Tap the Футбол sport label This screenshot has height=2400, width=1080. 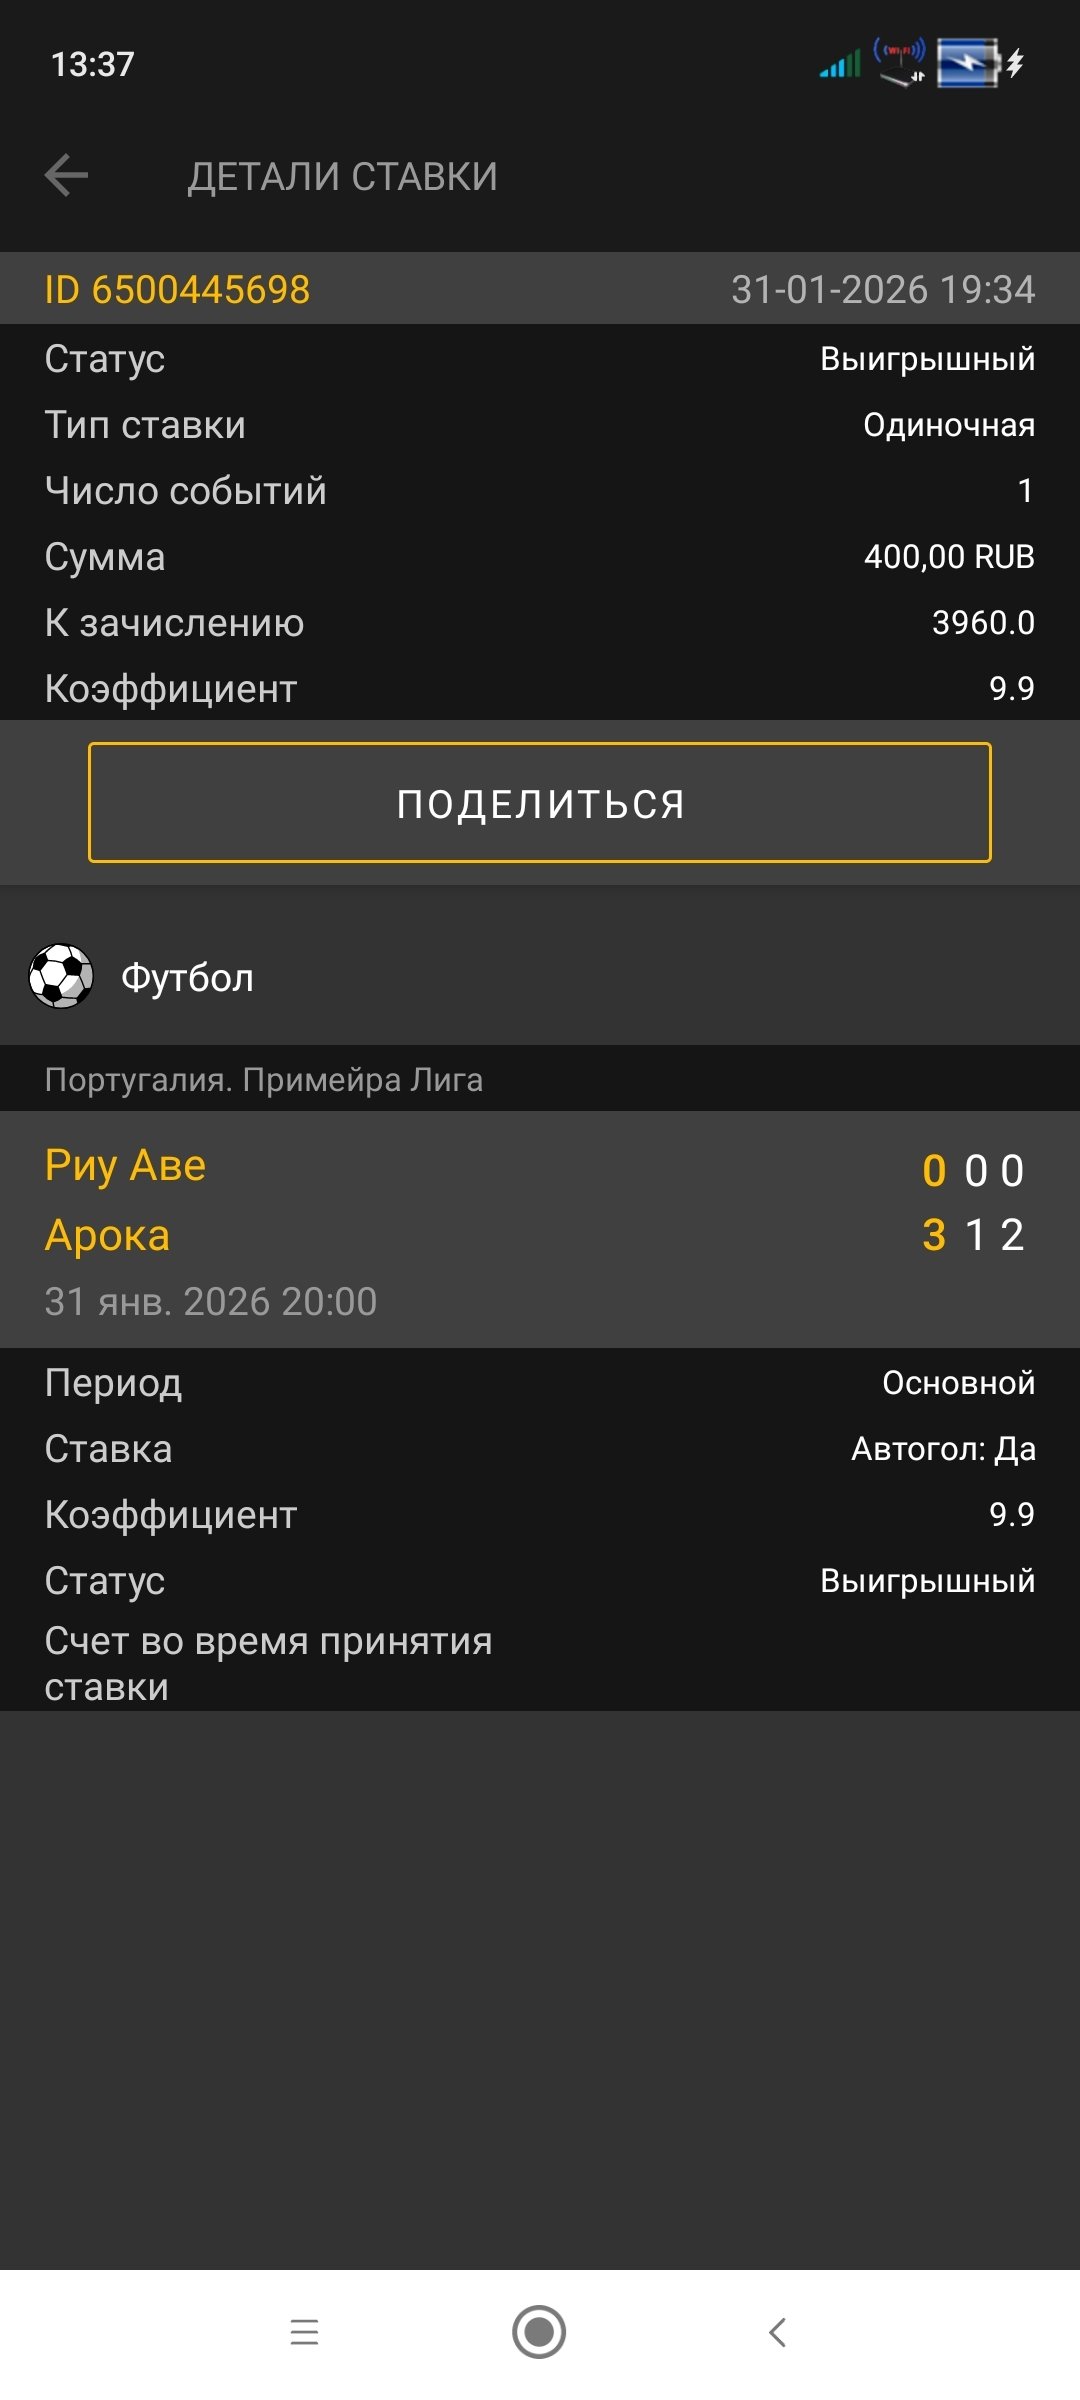pyautogui.click(x=187, y=978)
